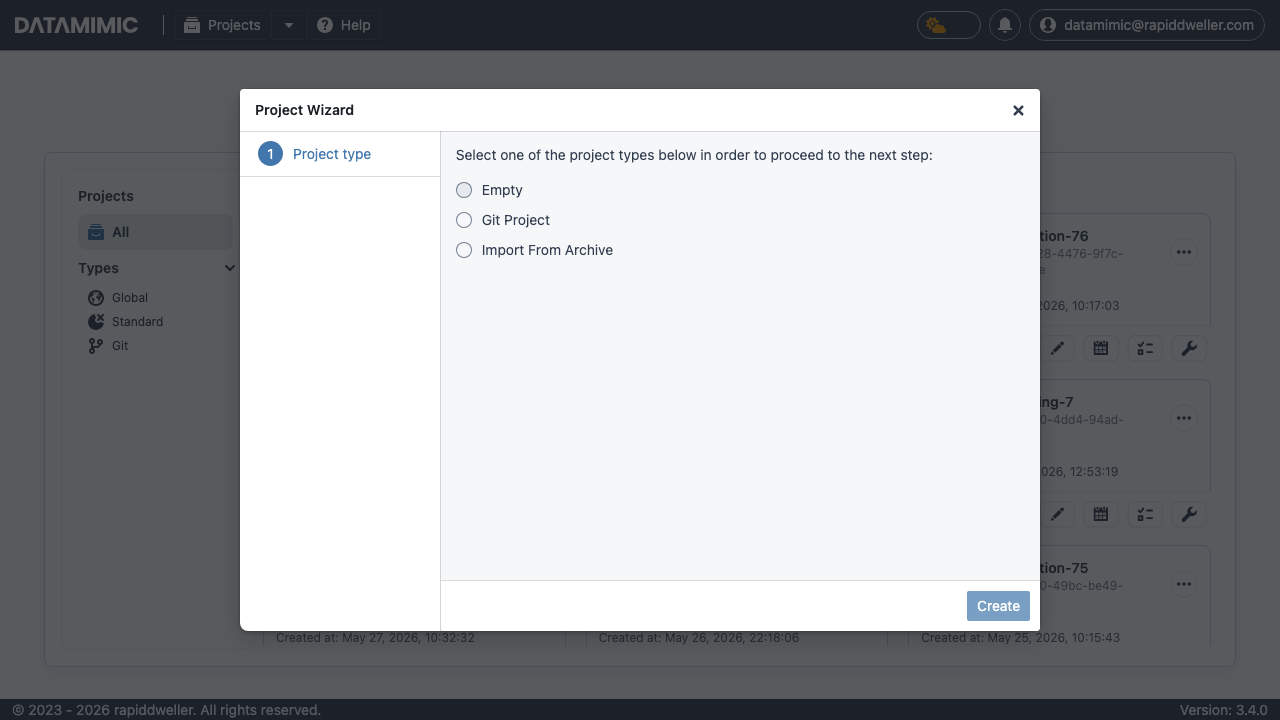Select the Import From Archive radio button
Image resolution: width=1280 pixels, height=720 pixels.
(x=464, y=250)
